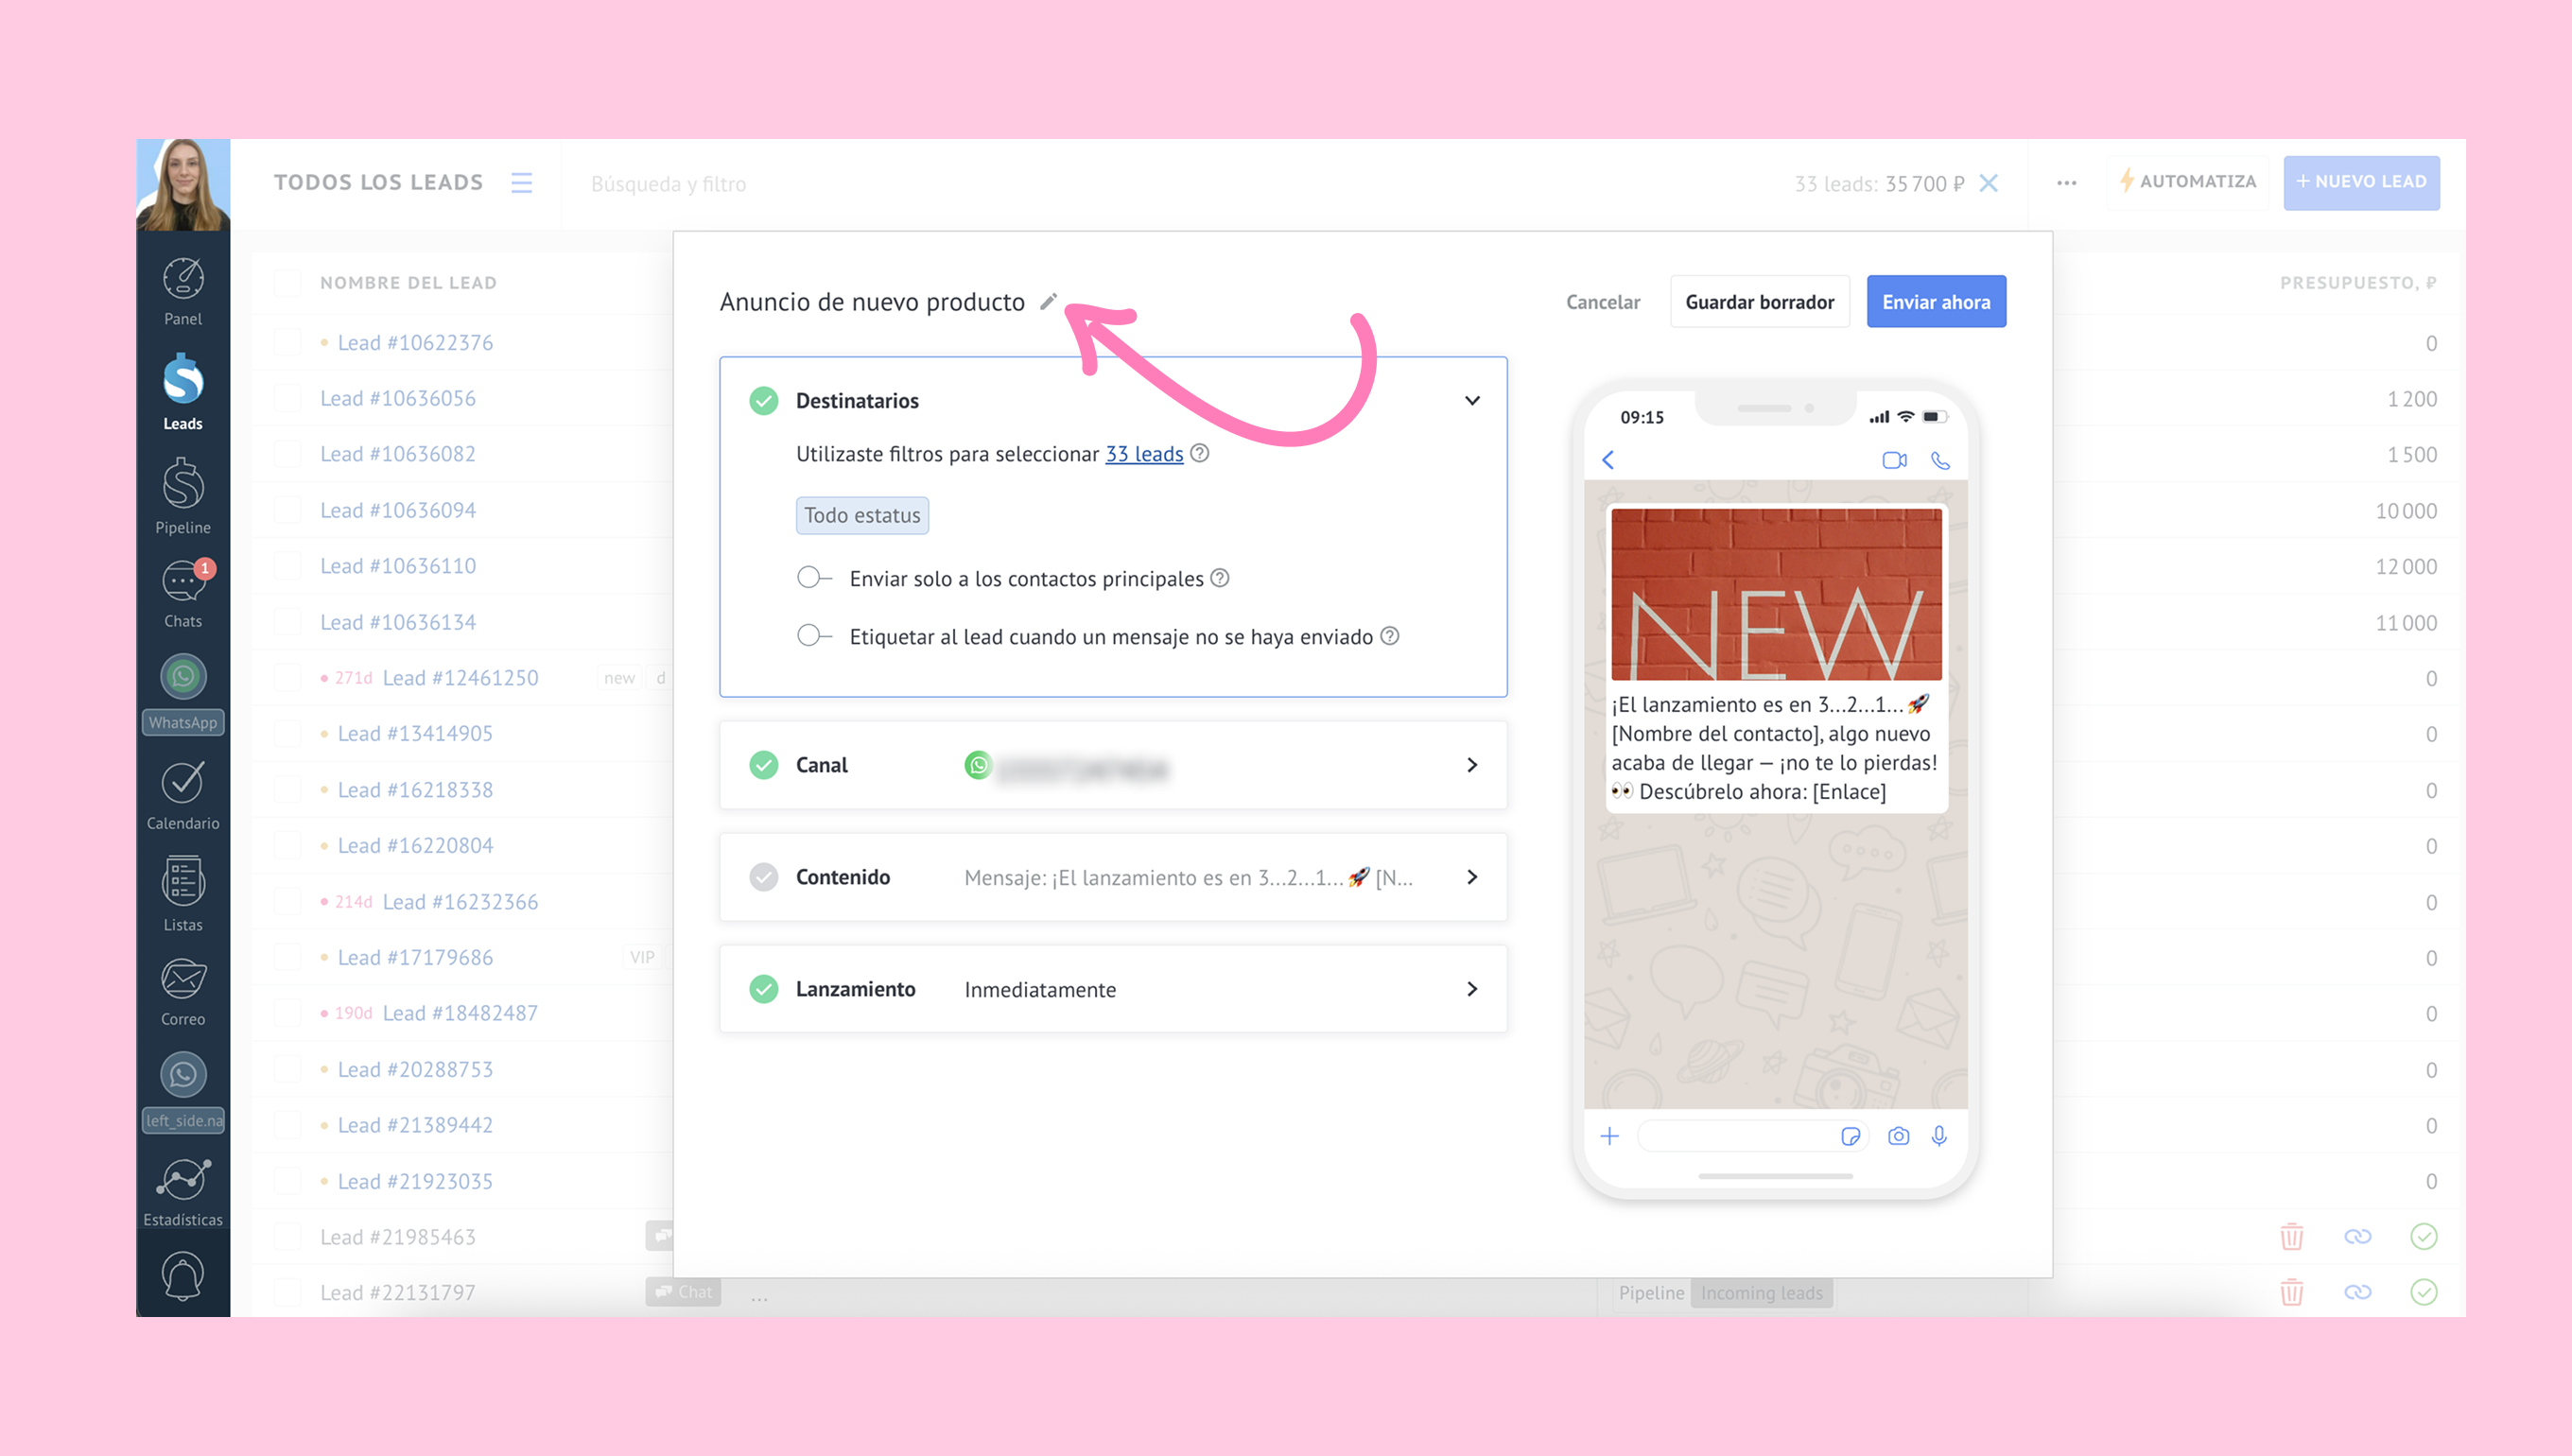The width and height of the screenshot is (2572, 1456).
Task: Expand the Canal section arrow
Action: point(1472,765)
